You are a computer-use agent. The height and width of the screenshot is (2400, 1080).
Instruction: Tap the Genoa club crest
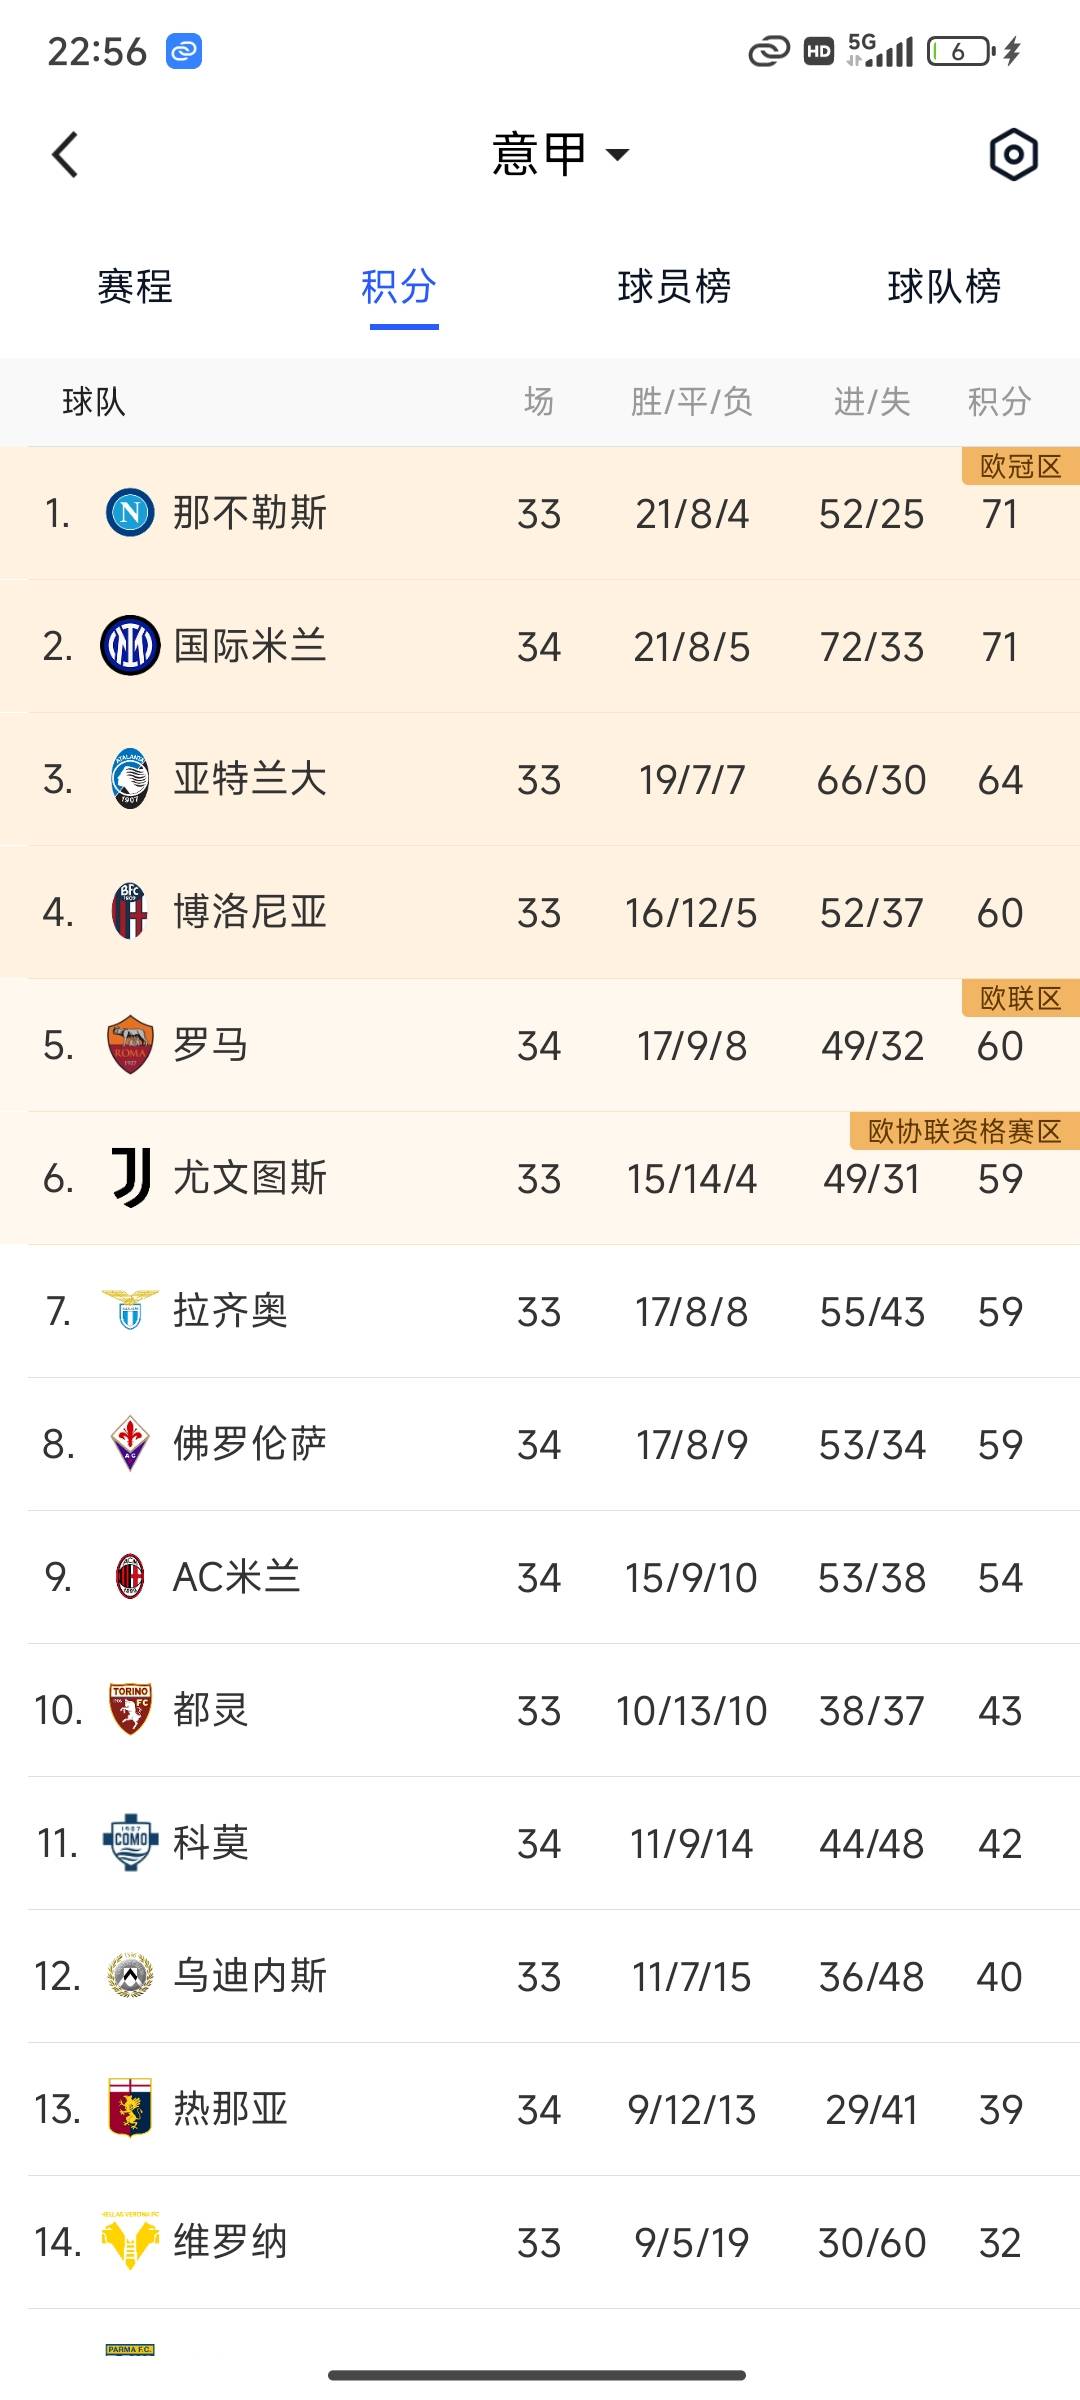tap(130, 2109)
